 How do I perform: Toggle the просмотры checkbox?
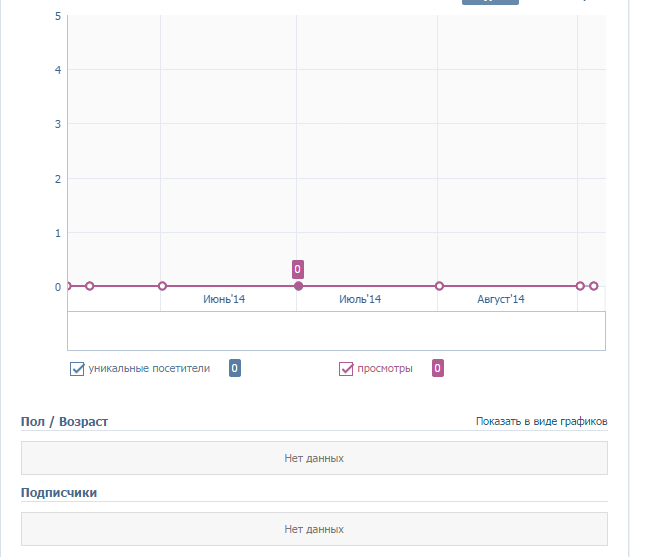(x=347, y=369)
